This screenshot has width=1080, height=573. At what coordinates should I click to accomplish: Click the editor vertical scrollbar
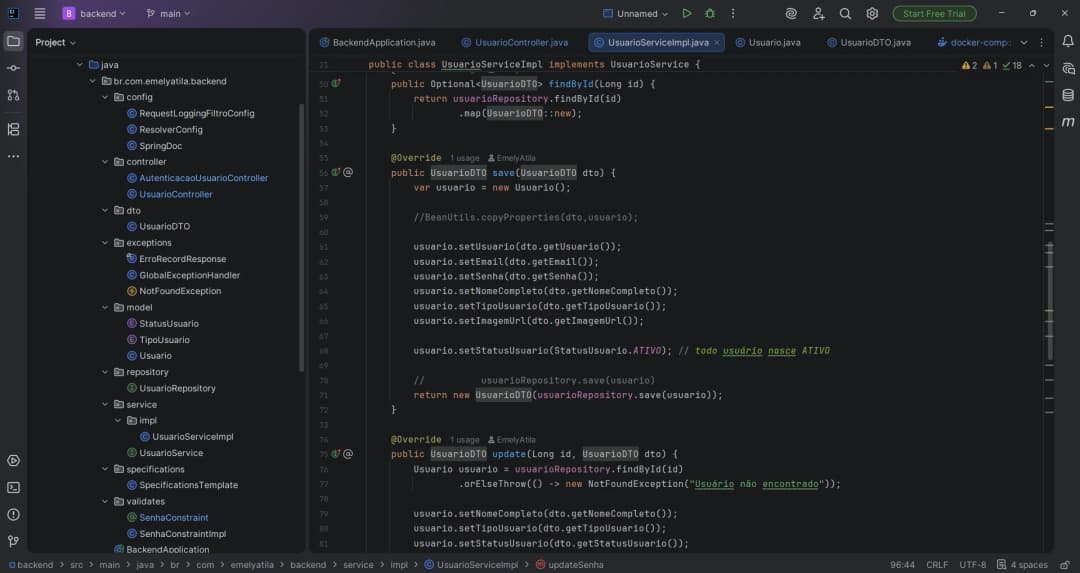1049,301
